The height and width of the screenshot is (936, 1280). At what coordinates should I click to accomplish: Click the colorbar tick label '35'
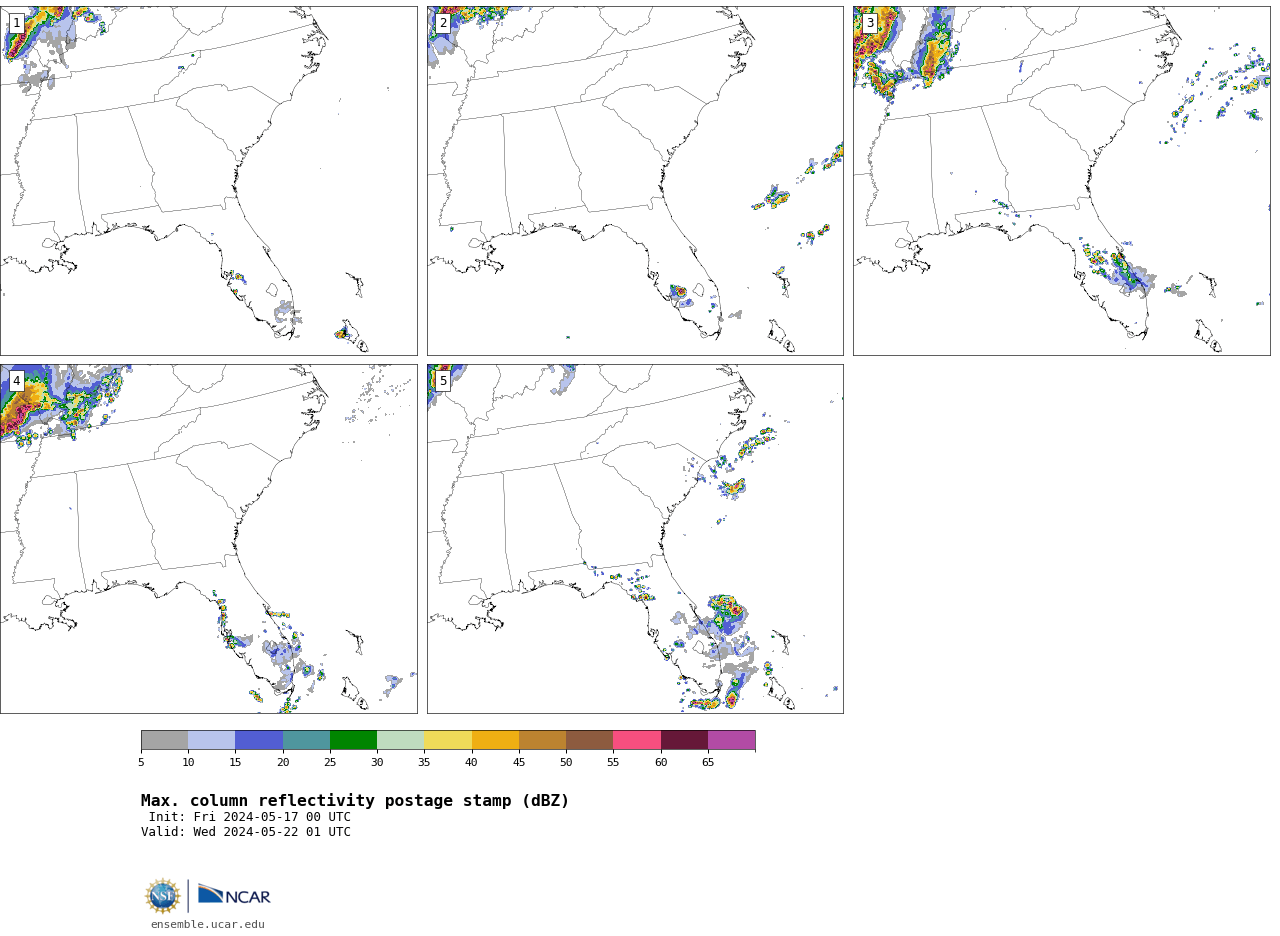[424, 763]
